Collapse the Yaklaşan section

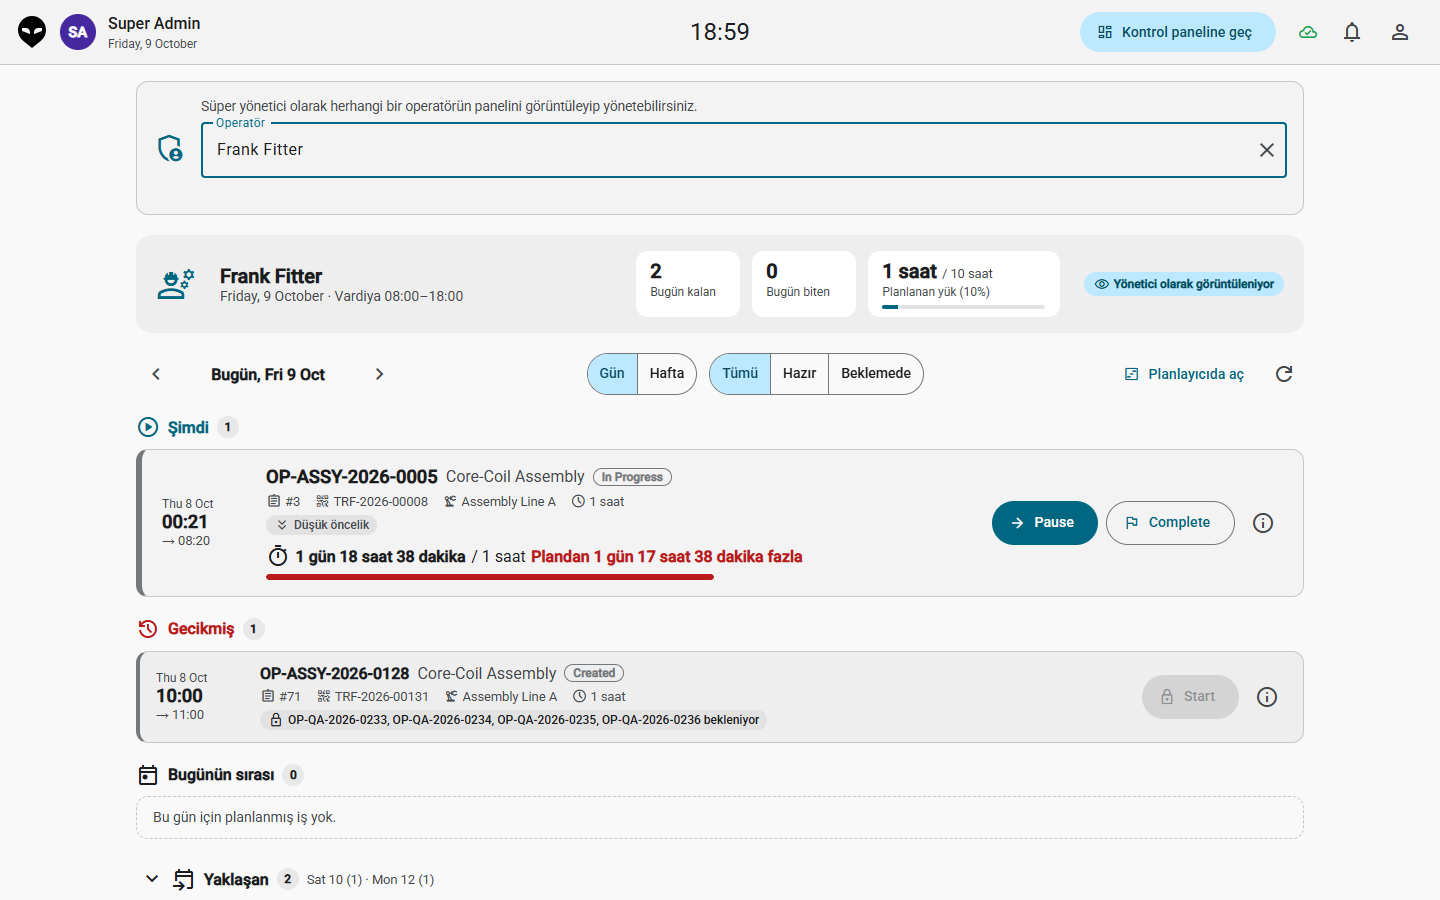(x=152, y=879)
